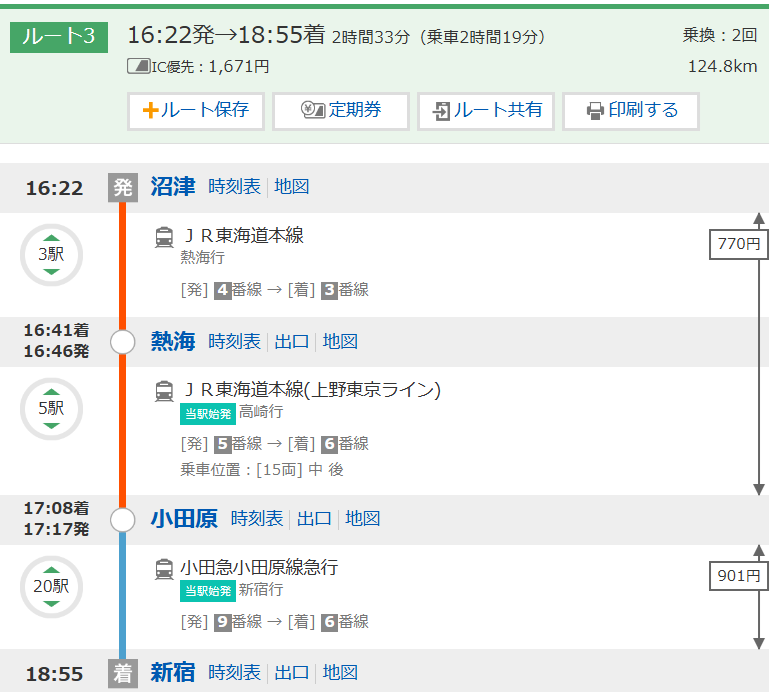Click the ルート保存 button
Screen dimensions: 777x692
(196, 111)
